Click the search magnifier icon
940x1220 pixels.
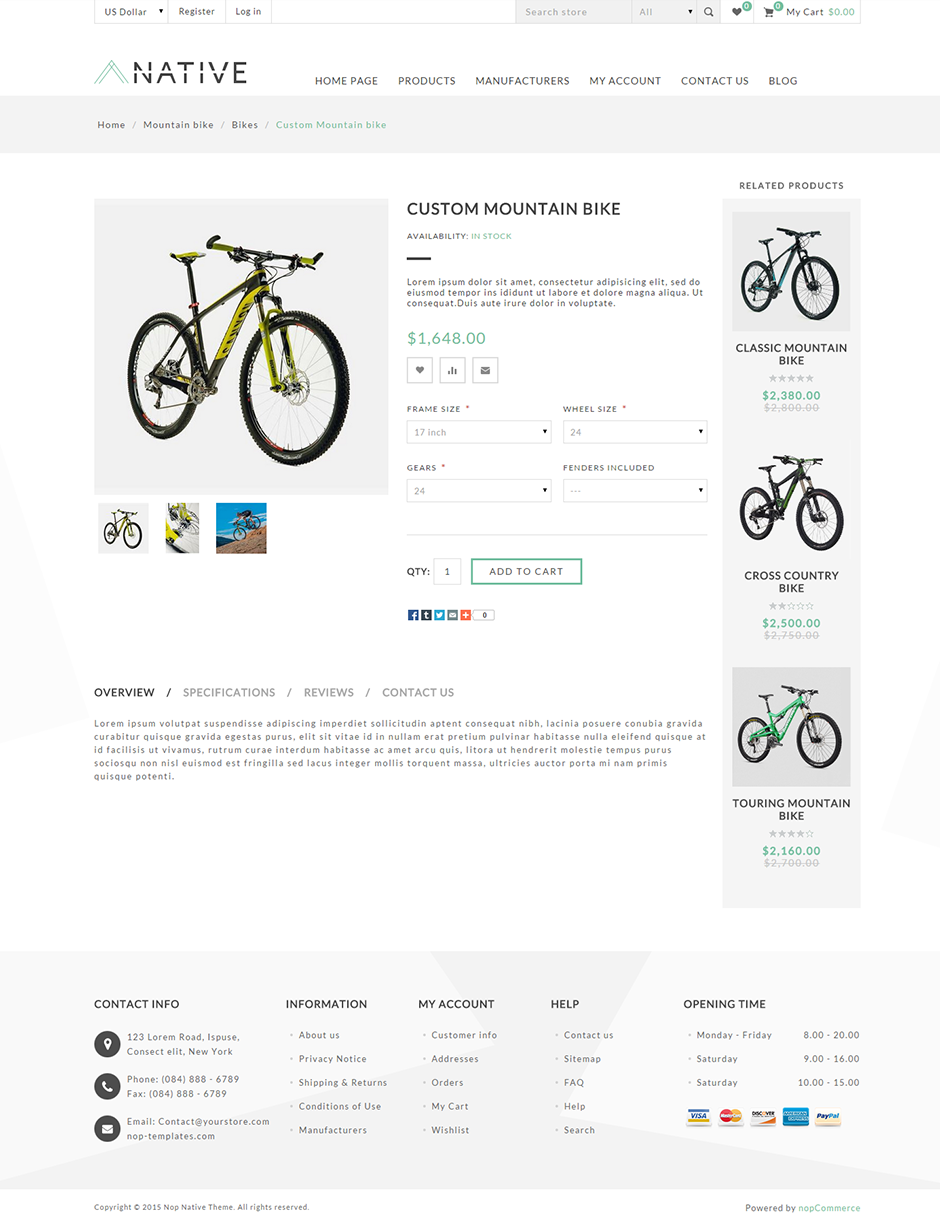[x=708, y=12]
